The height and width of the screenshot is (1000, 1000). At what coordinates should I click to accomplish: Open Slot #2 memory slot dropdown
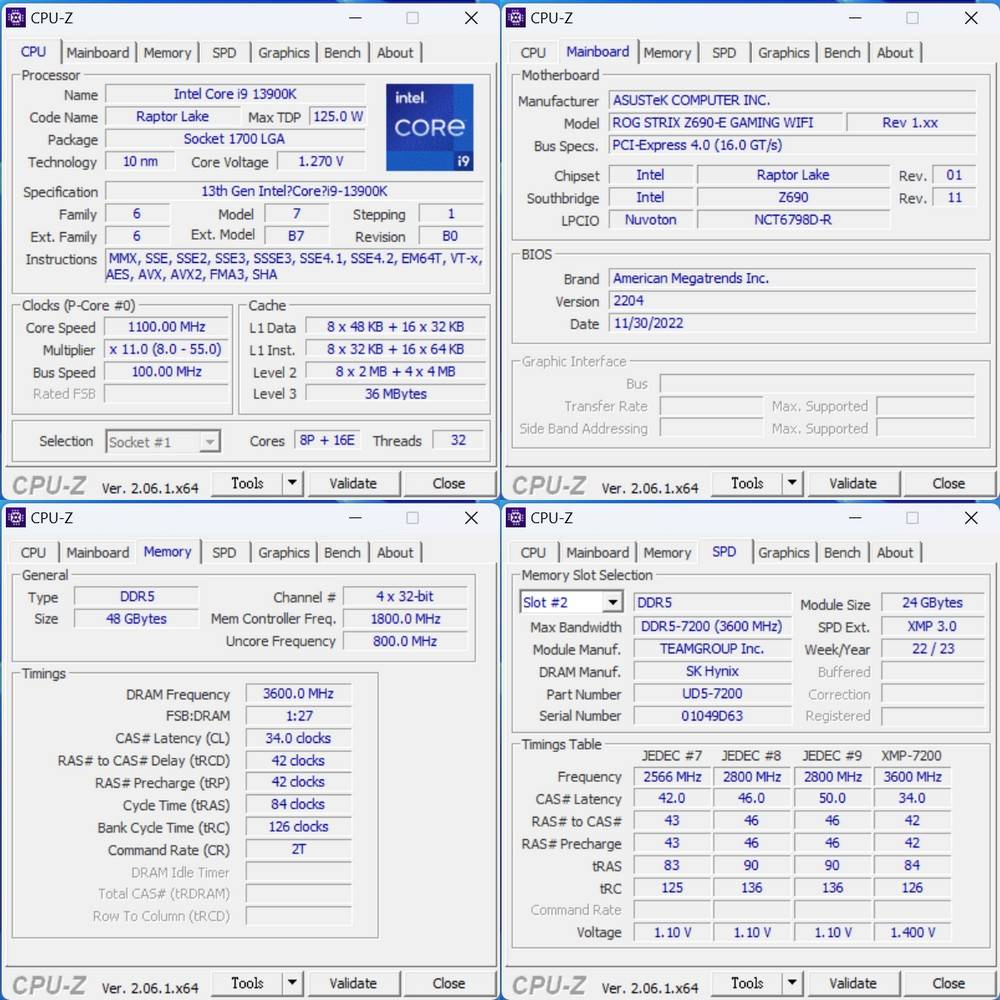(571, 602)
